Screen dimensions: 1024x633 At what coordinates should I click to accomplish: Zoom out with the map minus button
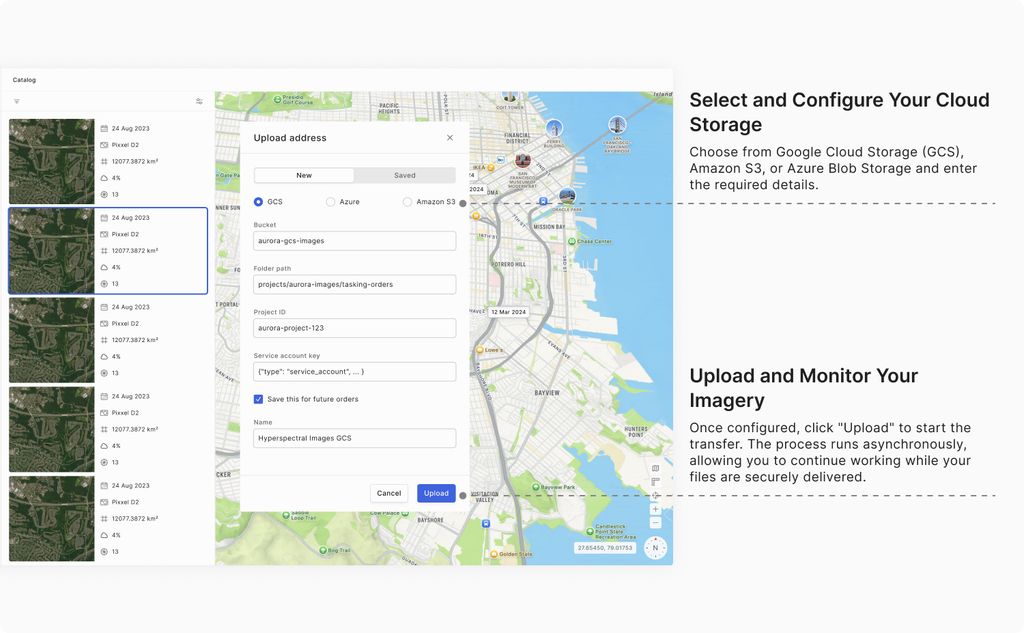click(x=656, y=523)
